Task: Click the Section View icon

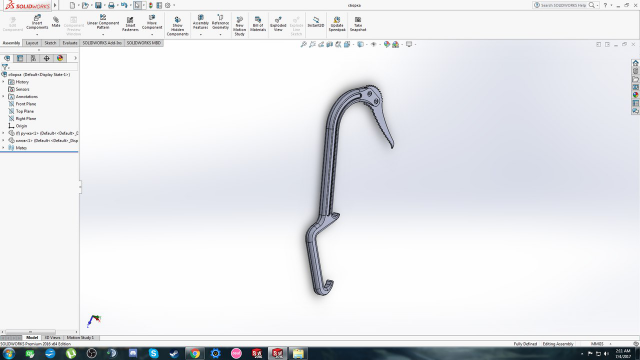Action: tap(329, 44)
